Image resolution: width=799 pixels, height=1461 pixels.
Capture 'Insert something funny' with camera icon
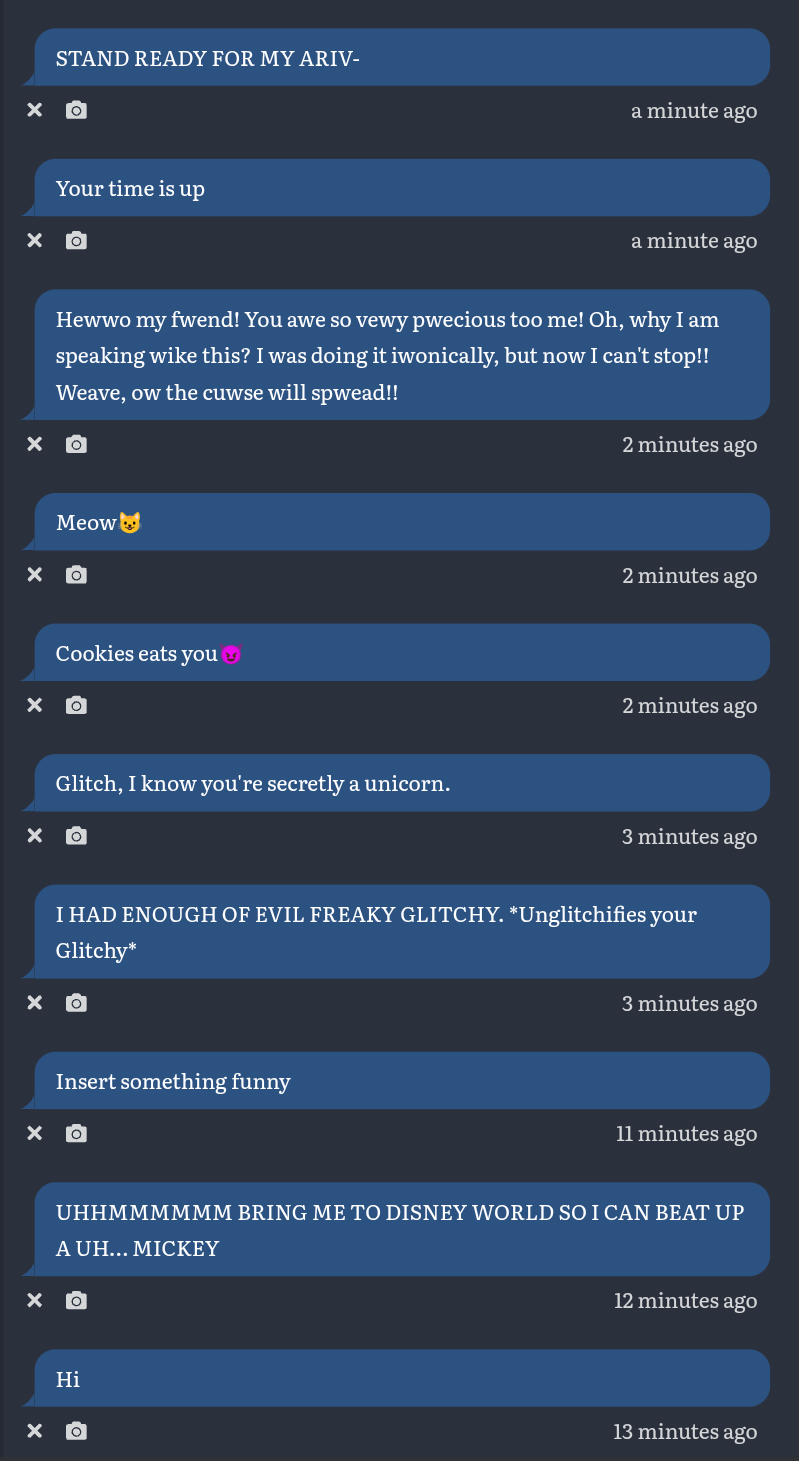click(x=76, y=1133)
